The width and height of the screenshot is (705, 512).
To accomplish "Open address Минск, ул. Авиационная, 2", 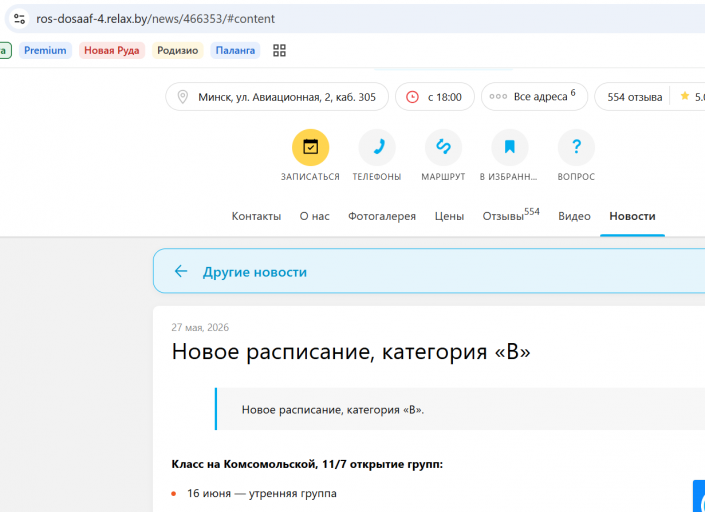I will (x=277, y=97).
